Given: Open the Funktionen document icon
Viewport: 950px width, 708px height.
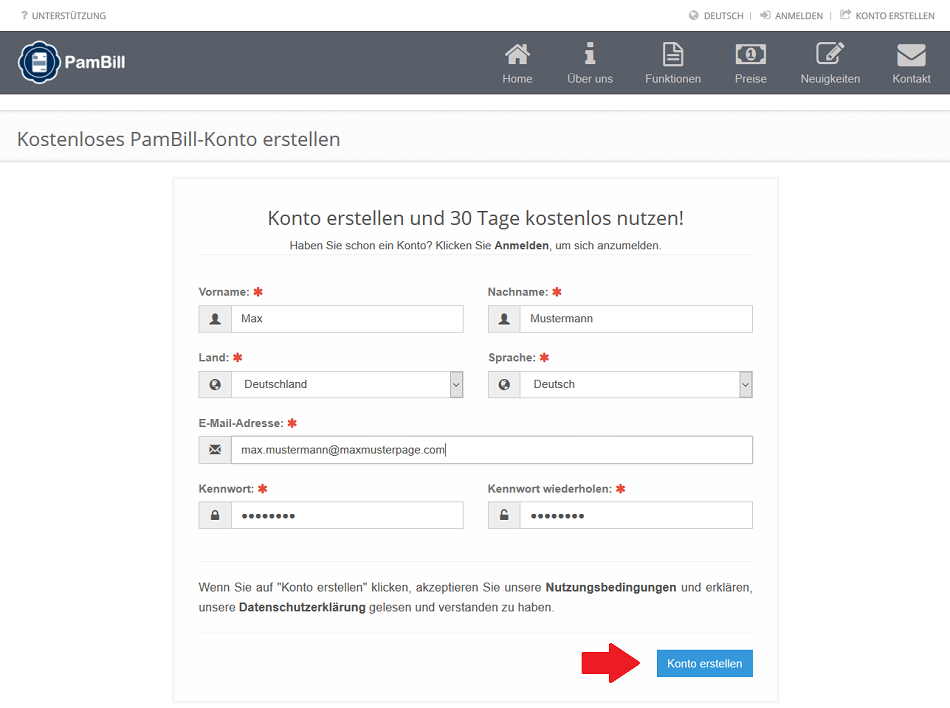Looking at the screenshot, I should click(x=673, y=54).
